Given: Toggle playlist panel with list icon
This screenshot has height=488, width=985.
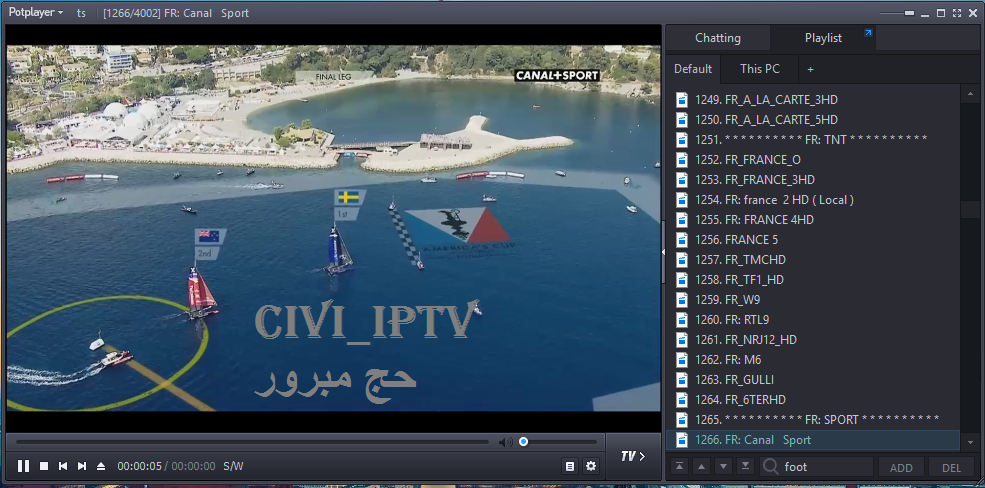Looking at the screenshot, I should (x=570, y=466).
